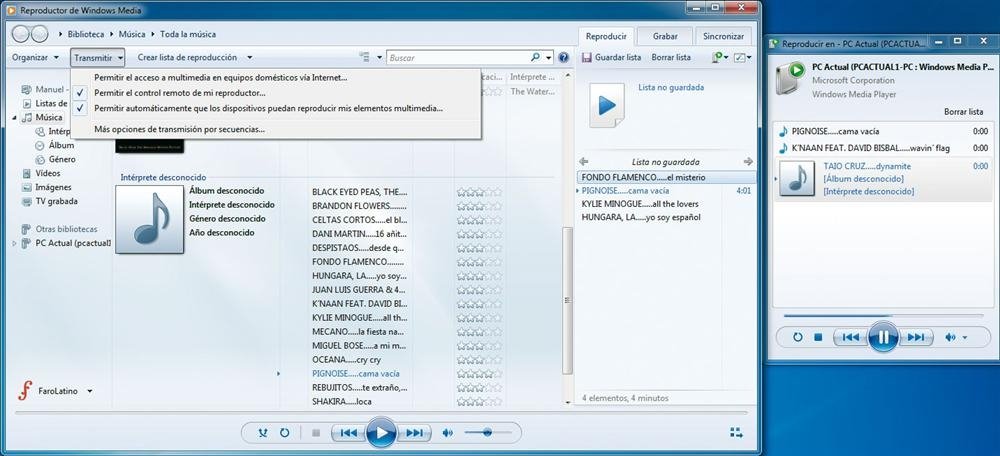Skip to next track in Reproducir en window
1000x456 pixels.
[x=916, y=337]
